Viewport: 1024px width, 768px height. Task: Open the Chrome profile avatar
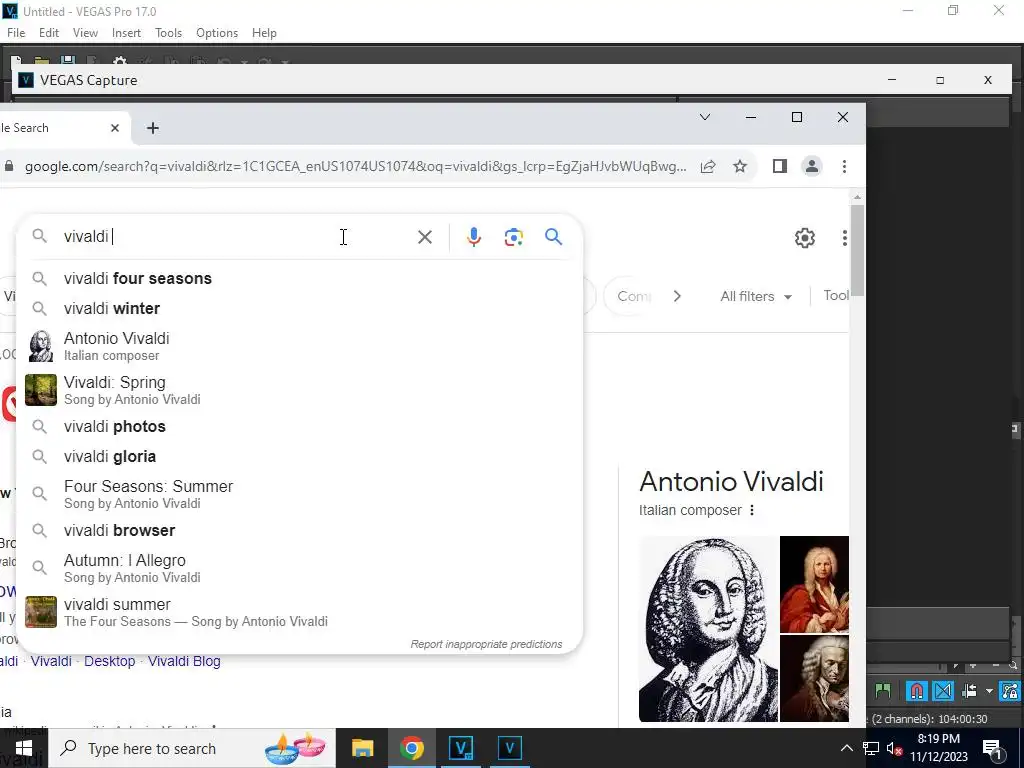pyautogui.click(x=812, y=167)
